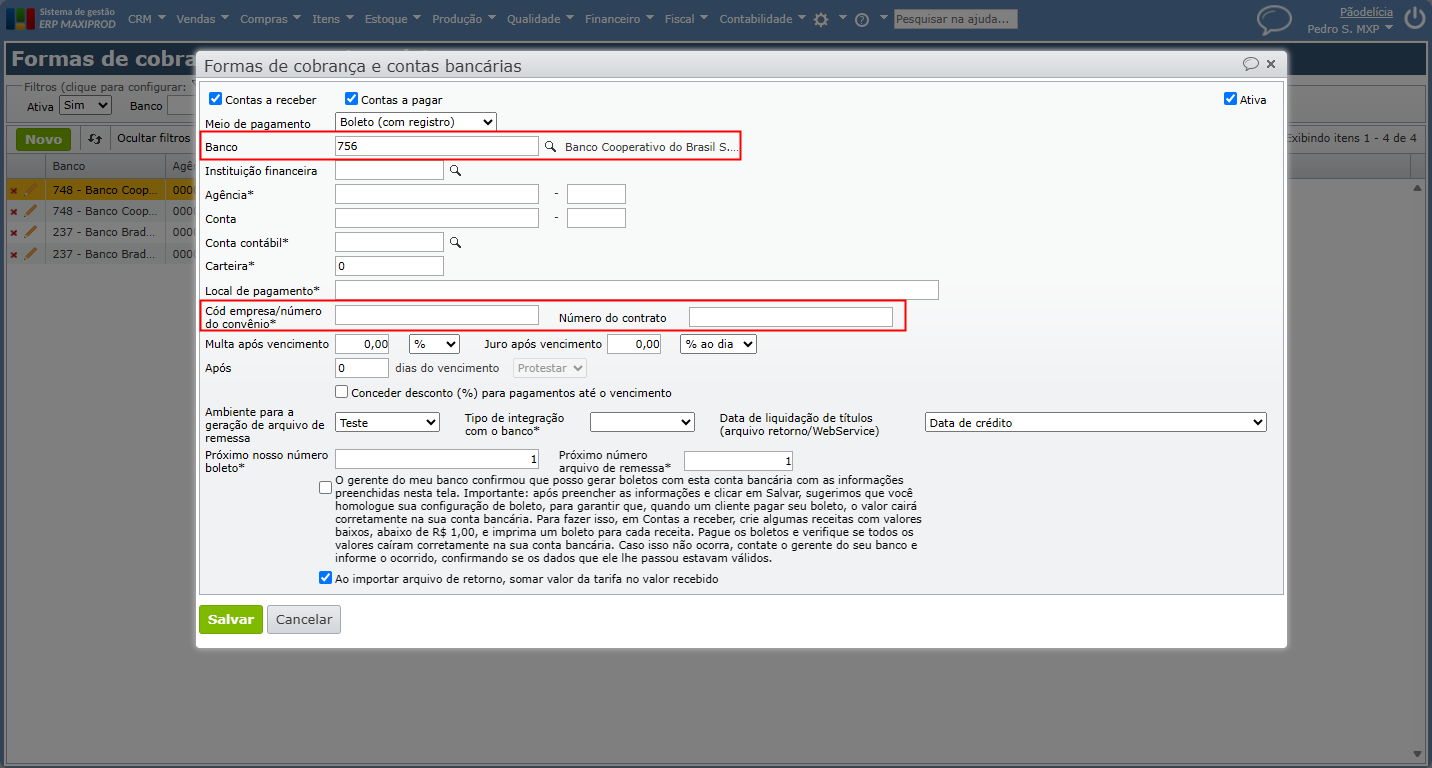Click the magnifier next to Conta contábil
Screen dimensions: 1432x768
[455, 242]
